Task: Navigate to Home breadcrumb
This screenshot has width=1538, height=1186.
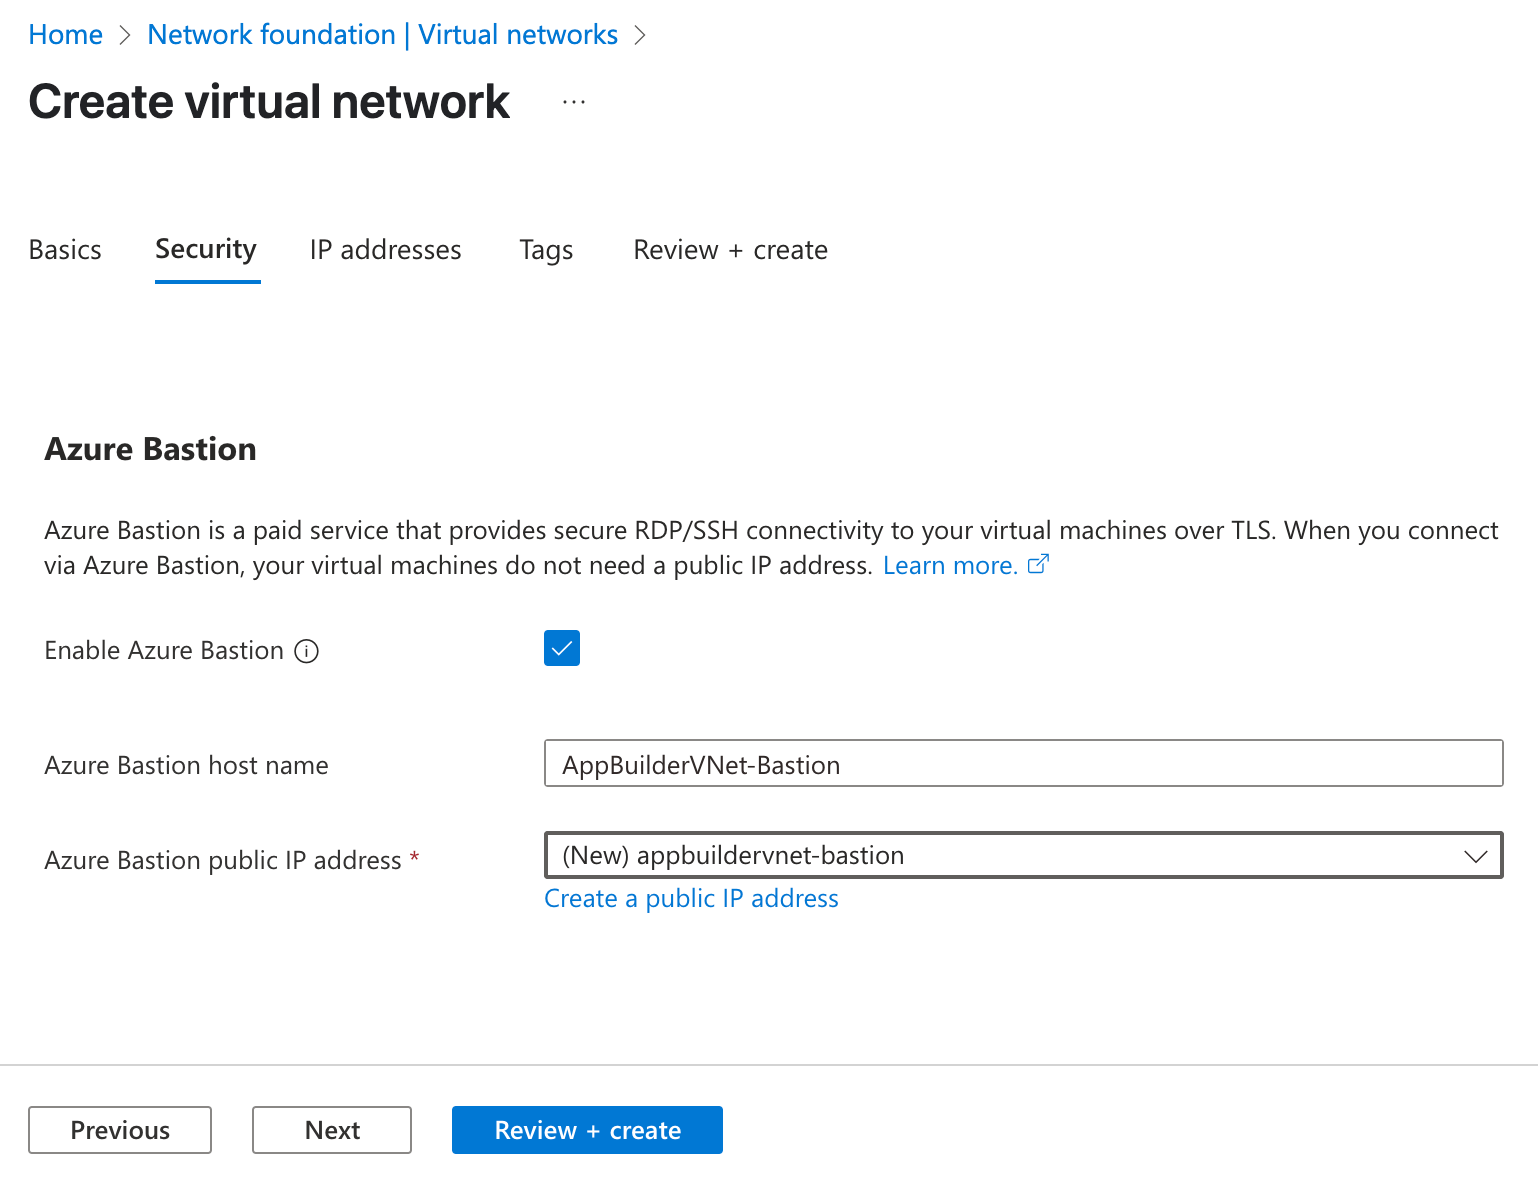Action: click(66, 35)
